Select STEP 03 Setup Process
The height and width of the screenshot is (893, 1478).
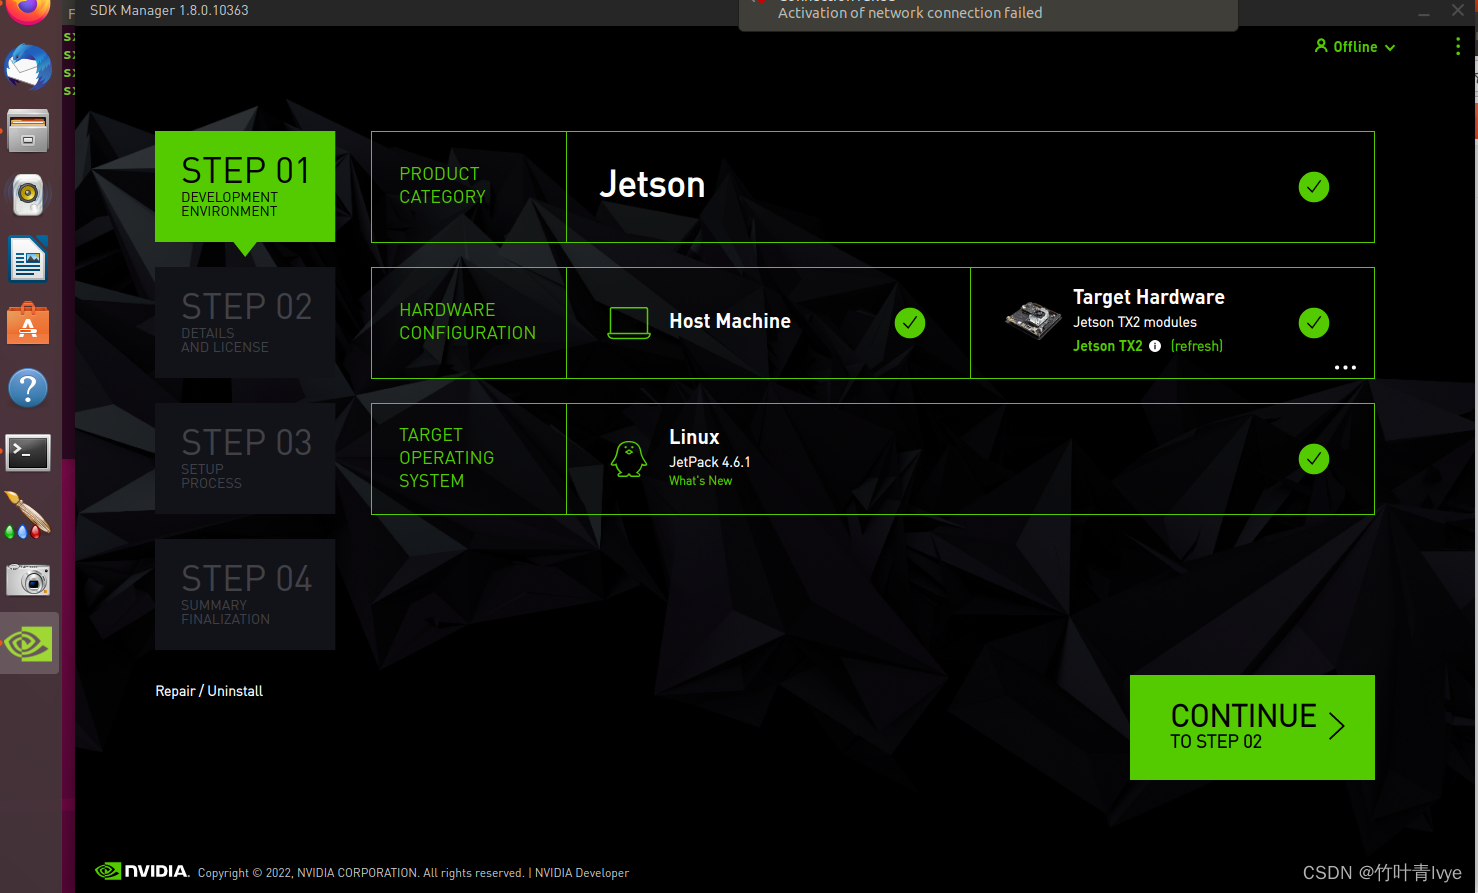pos(245,458)
